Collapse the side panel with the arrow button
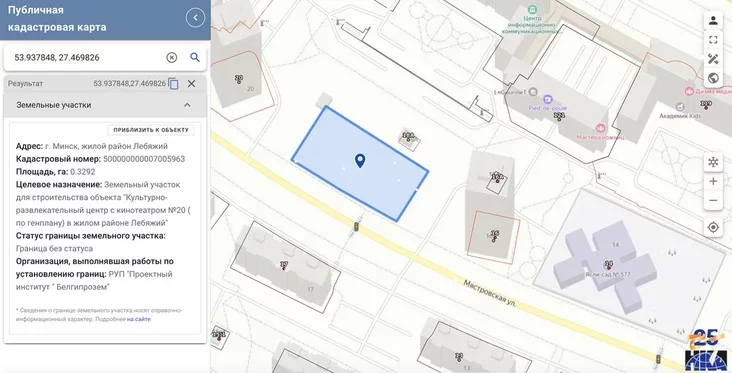The image size is (732, 373). [x=195, y=18]
